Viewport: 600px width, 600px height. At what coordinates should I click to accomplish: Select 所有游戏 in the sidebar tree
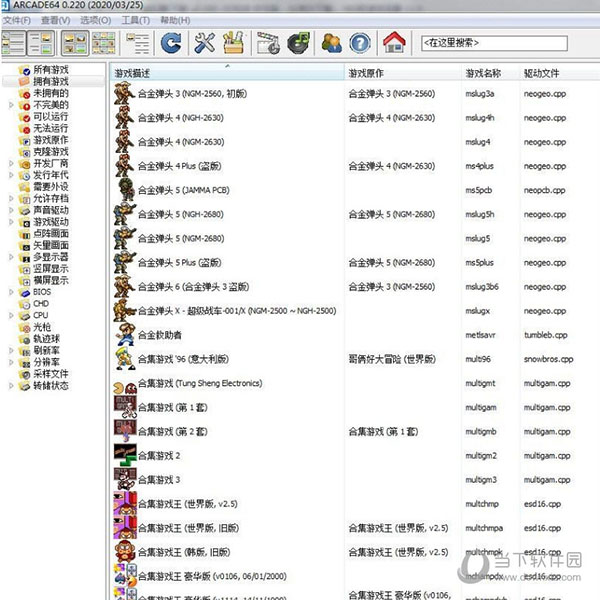click(50, 70)
